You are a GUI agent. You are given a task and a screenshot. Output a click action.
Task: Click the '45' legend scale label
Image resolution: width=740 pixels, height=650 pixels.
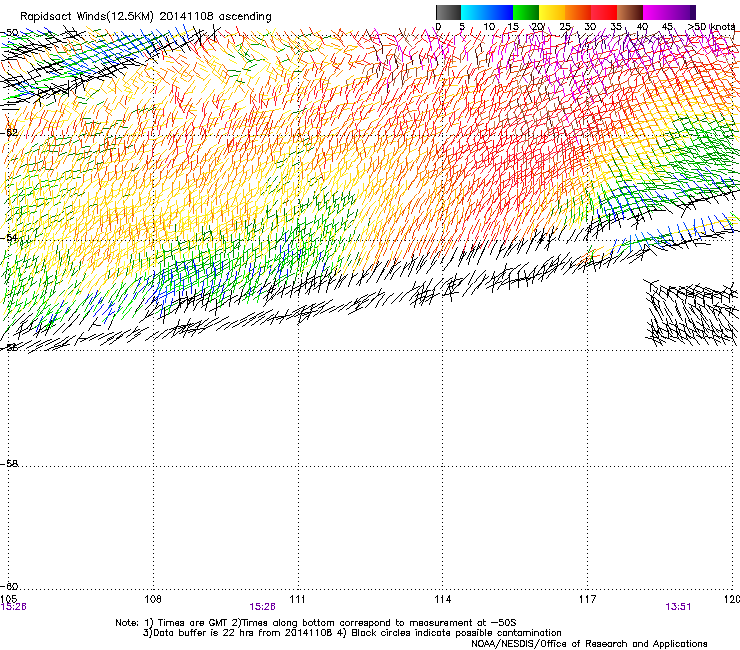[x=667, y=27]
